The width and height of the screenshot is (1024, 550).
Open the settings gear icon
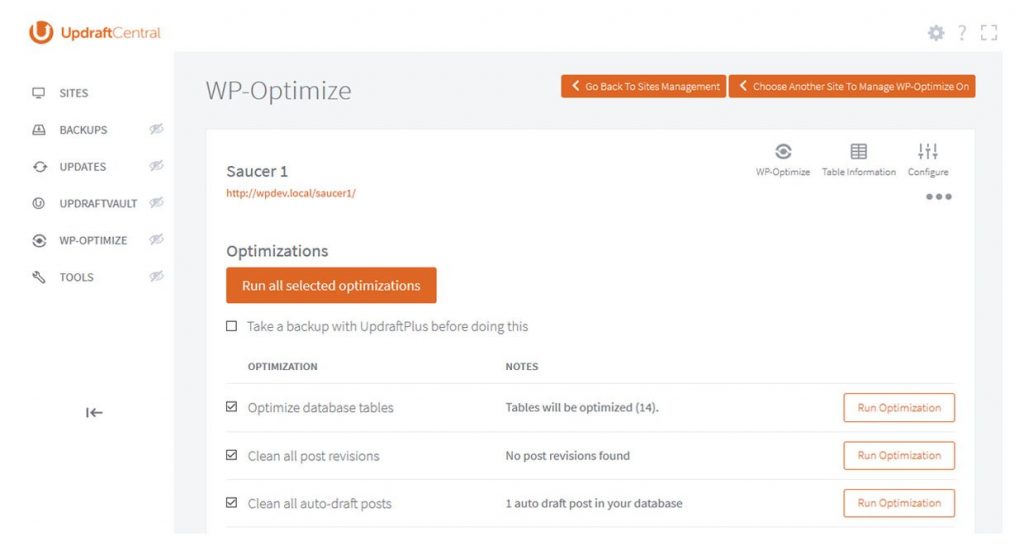(x=936, y=33)
